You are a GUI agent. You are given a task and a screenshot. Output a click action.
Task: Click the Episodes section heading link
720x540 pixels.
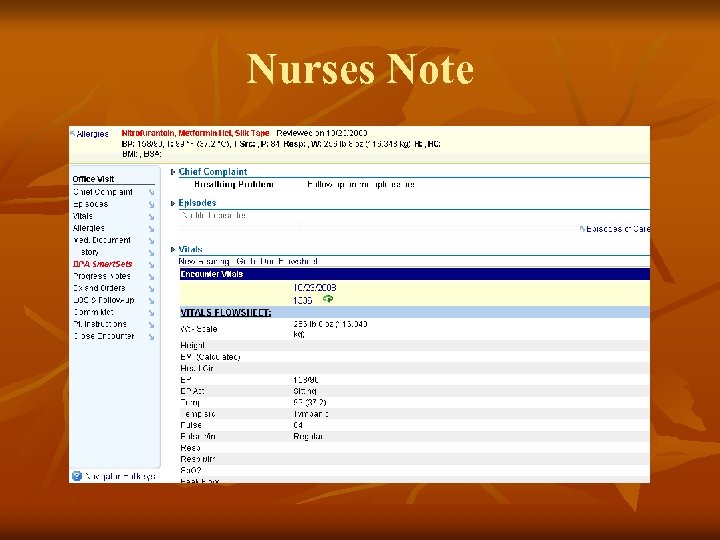[x=197, y=203]
